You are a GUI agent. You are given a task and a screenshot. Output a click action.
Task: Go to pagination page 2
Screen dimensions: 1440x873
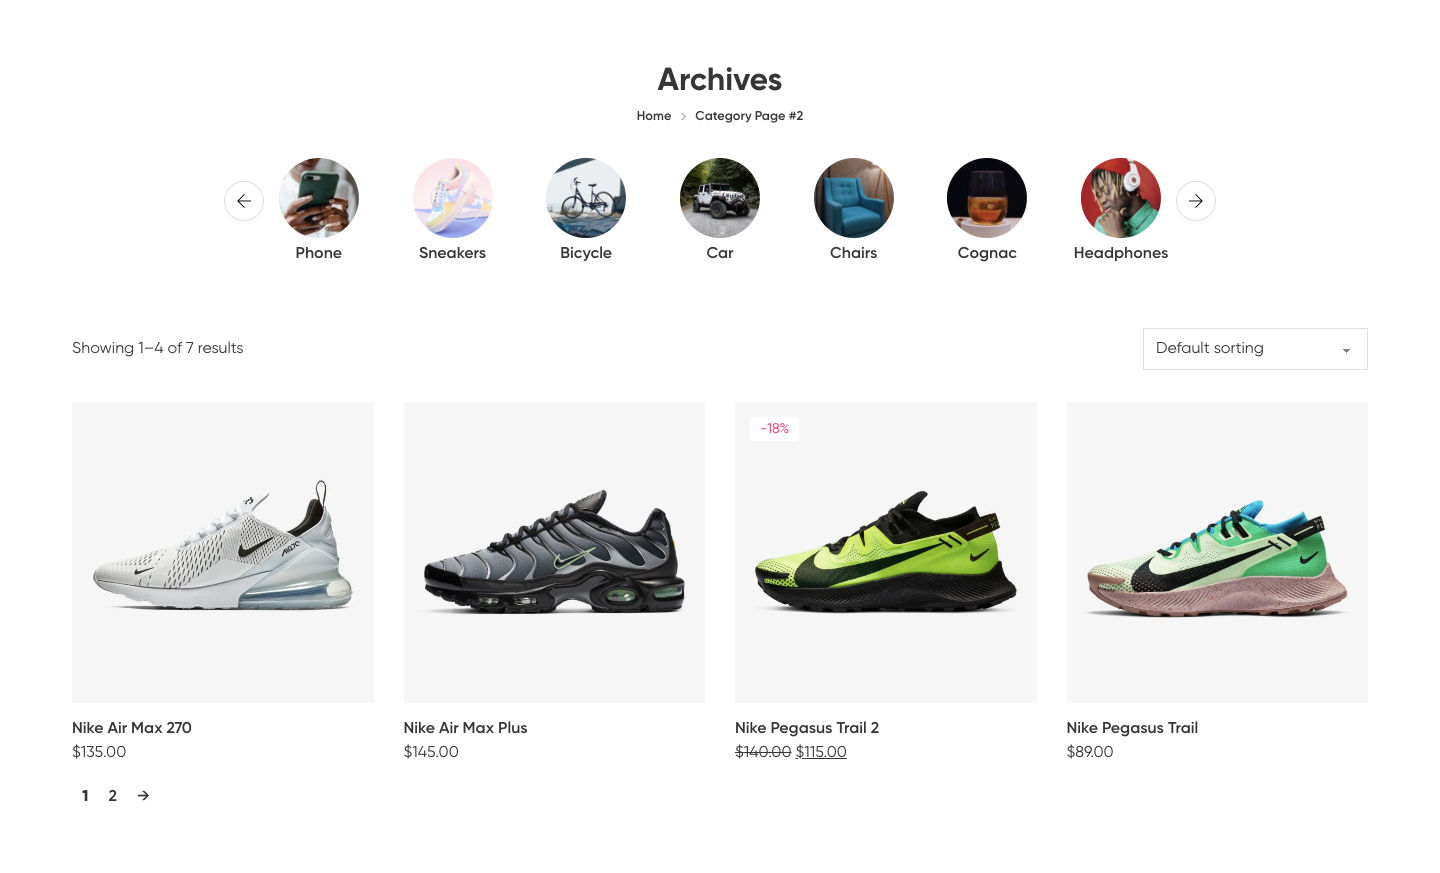(113, 796)
